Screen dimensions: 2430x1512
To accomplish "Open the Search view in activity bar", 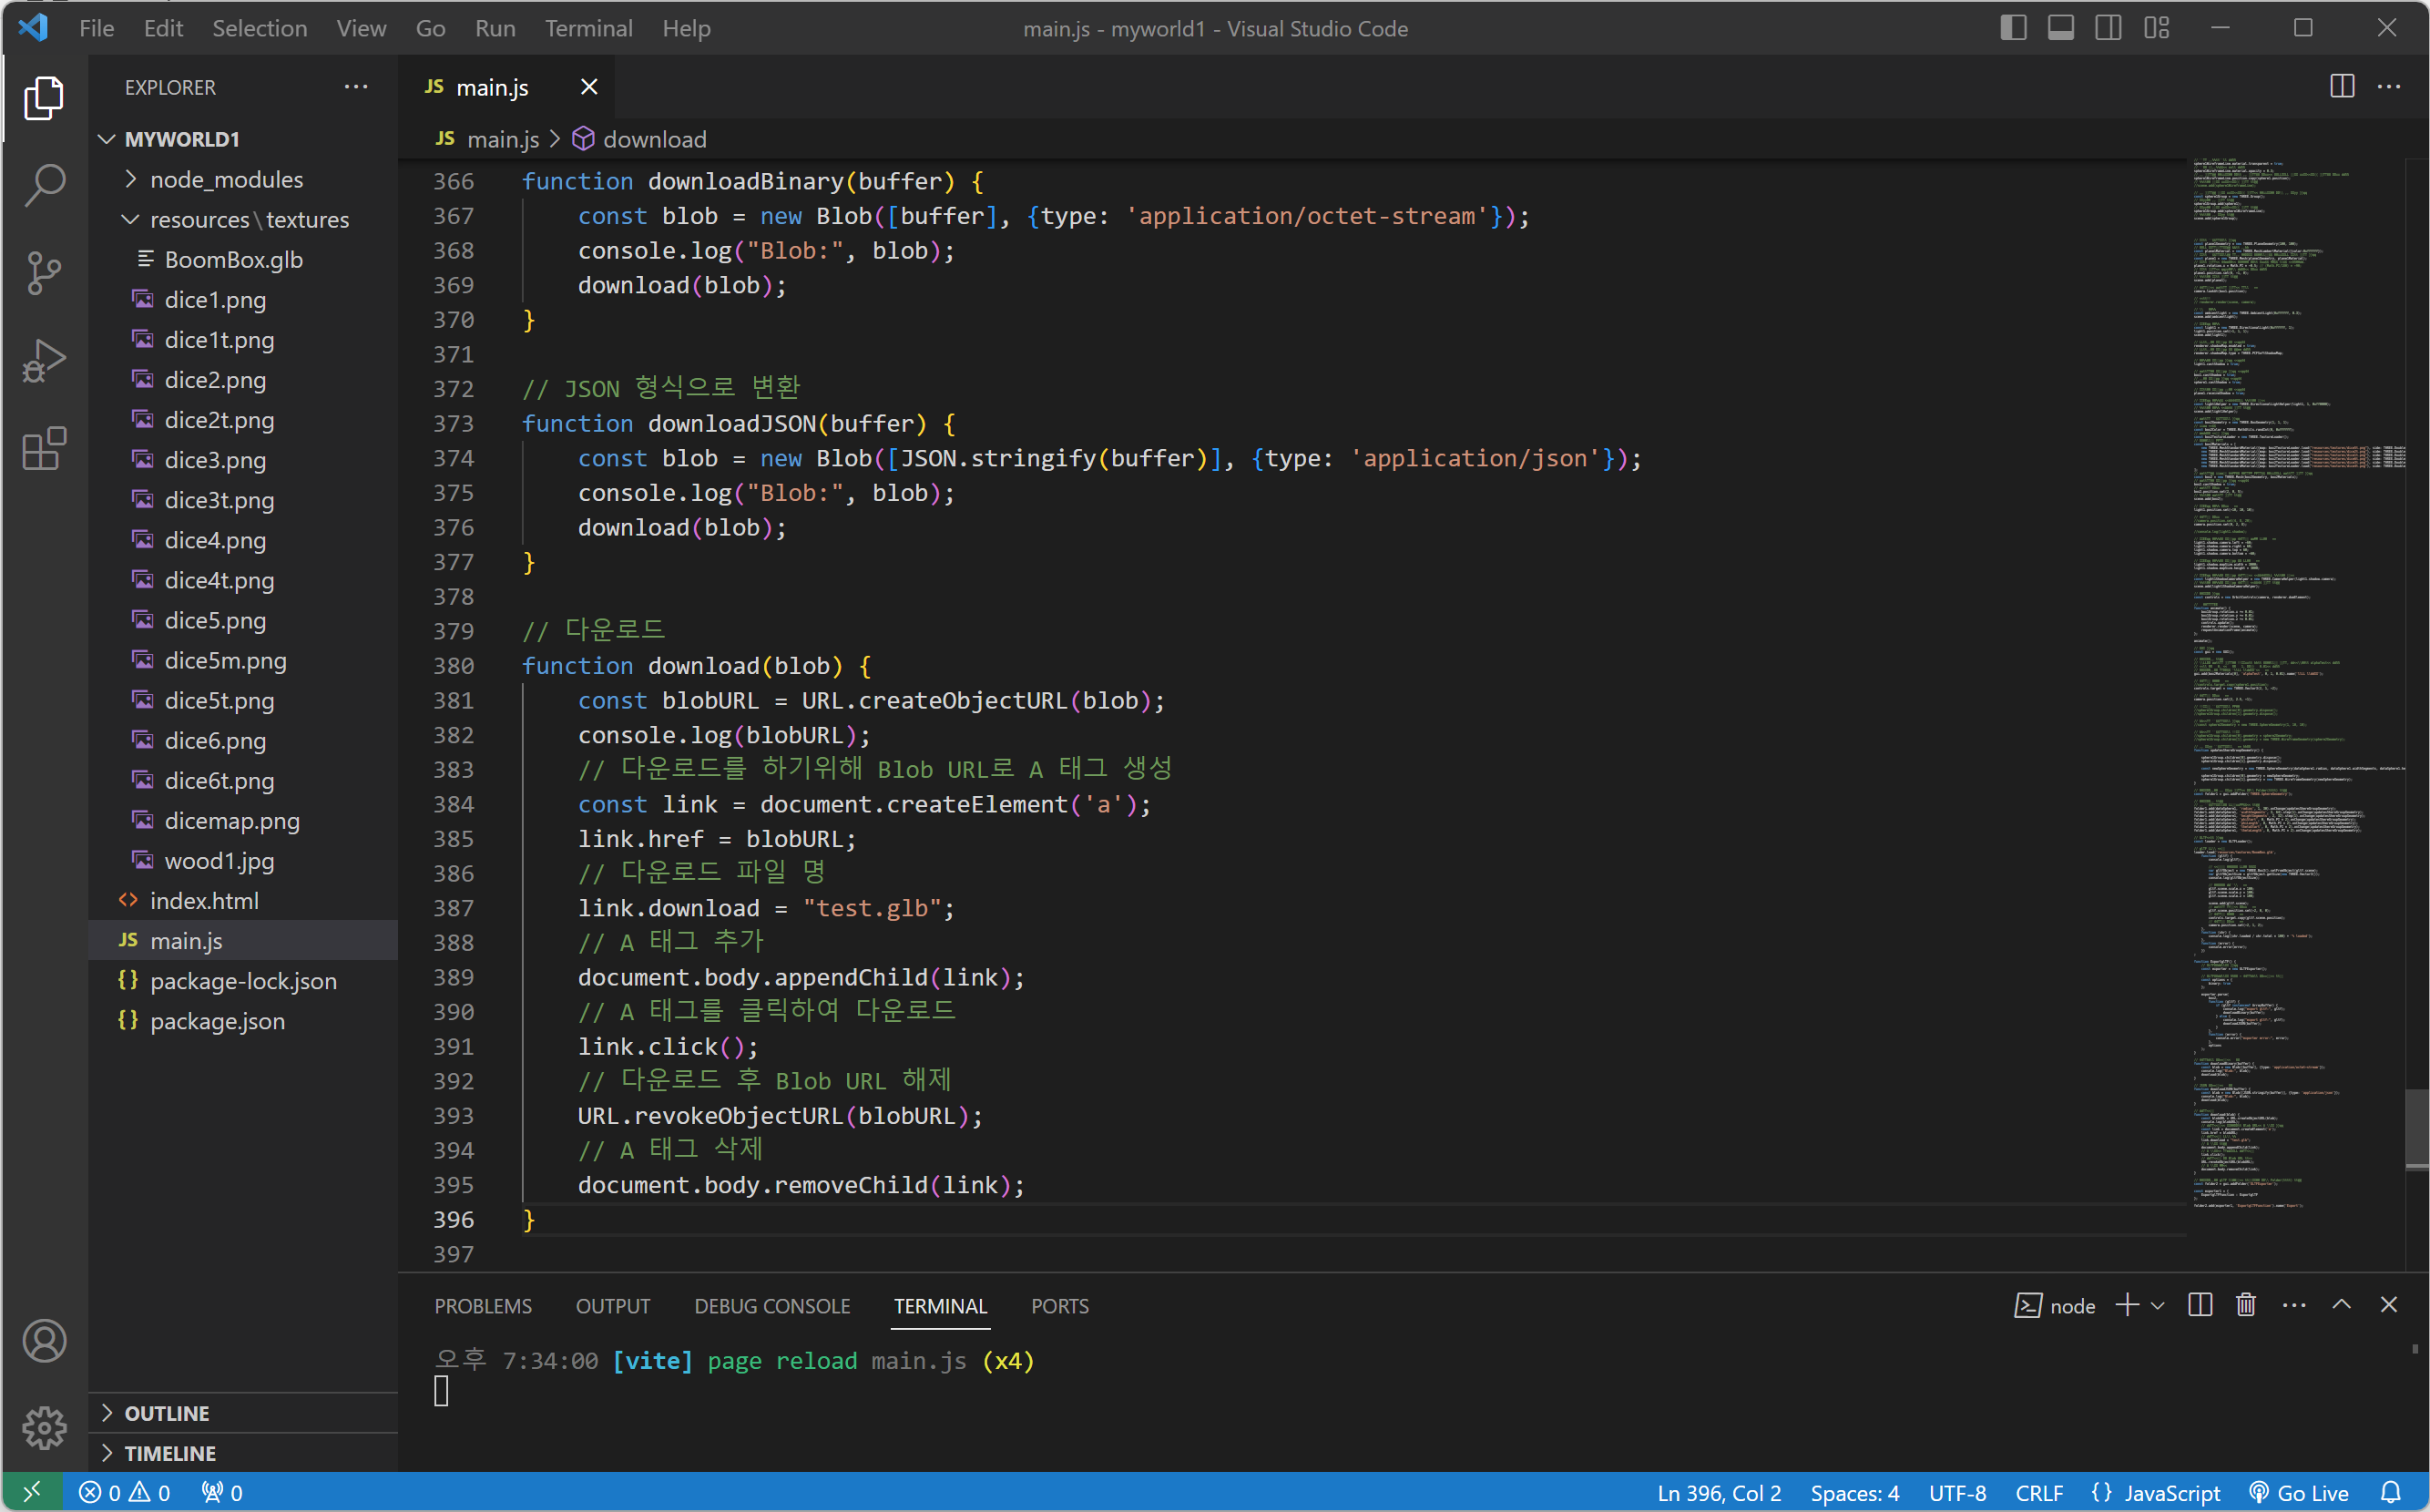I will point(44,184).
